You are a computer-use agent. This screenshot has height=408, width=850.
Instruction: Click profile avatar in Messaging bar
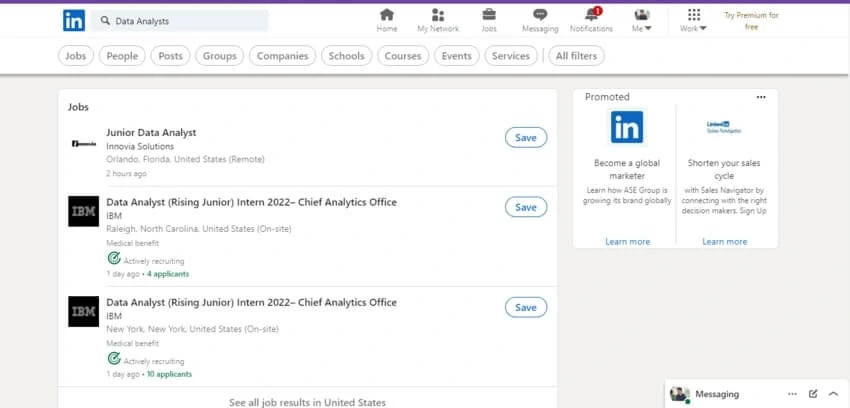coord(679,394)
